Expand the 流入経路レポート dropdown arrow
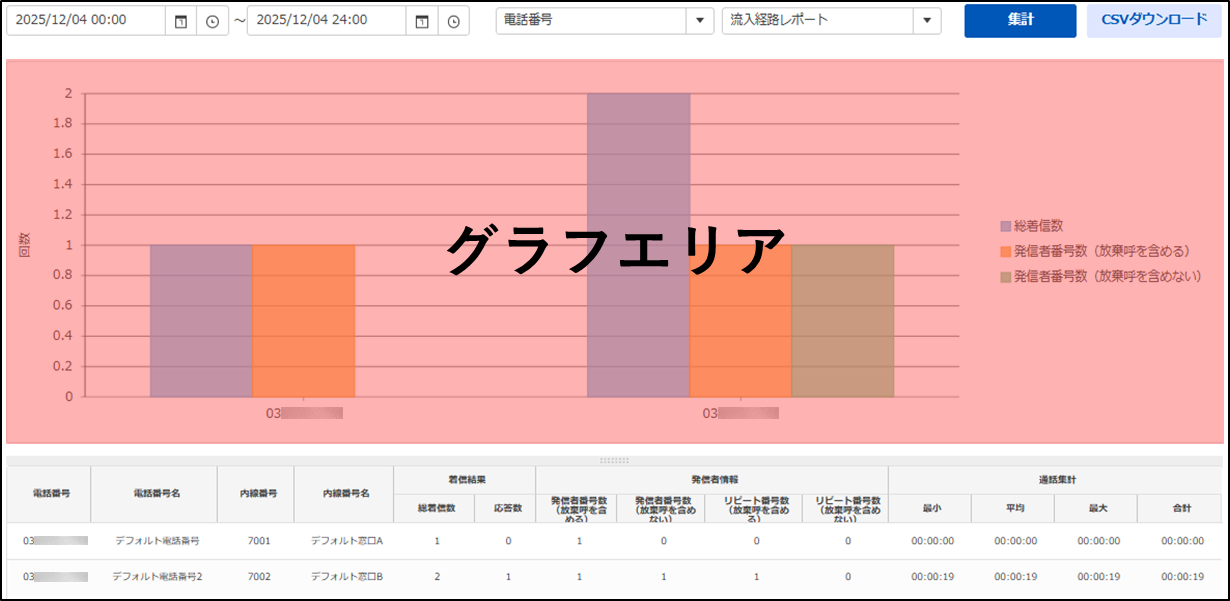Viewport: 1230px width, 601px height. point(927,21)
